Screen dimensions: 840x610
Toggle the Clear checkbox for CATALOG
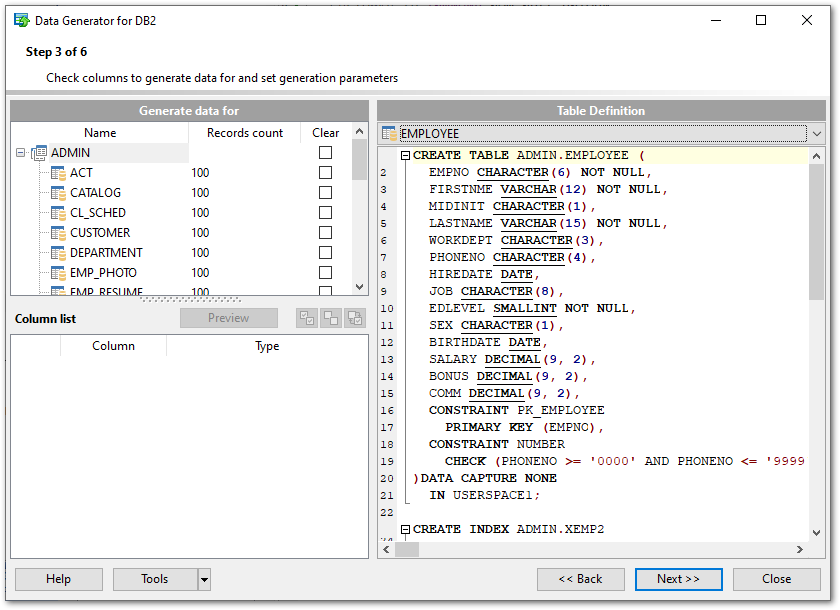tap(325, 192)
